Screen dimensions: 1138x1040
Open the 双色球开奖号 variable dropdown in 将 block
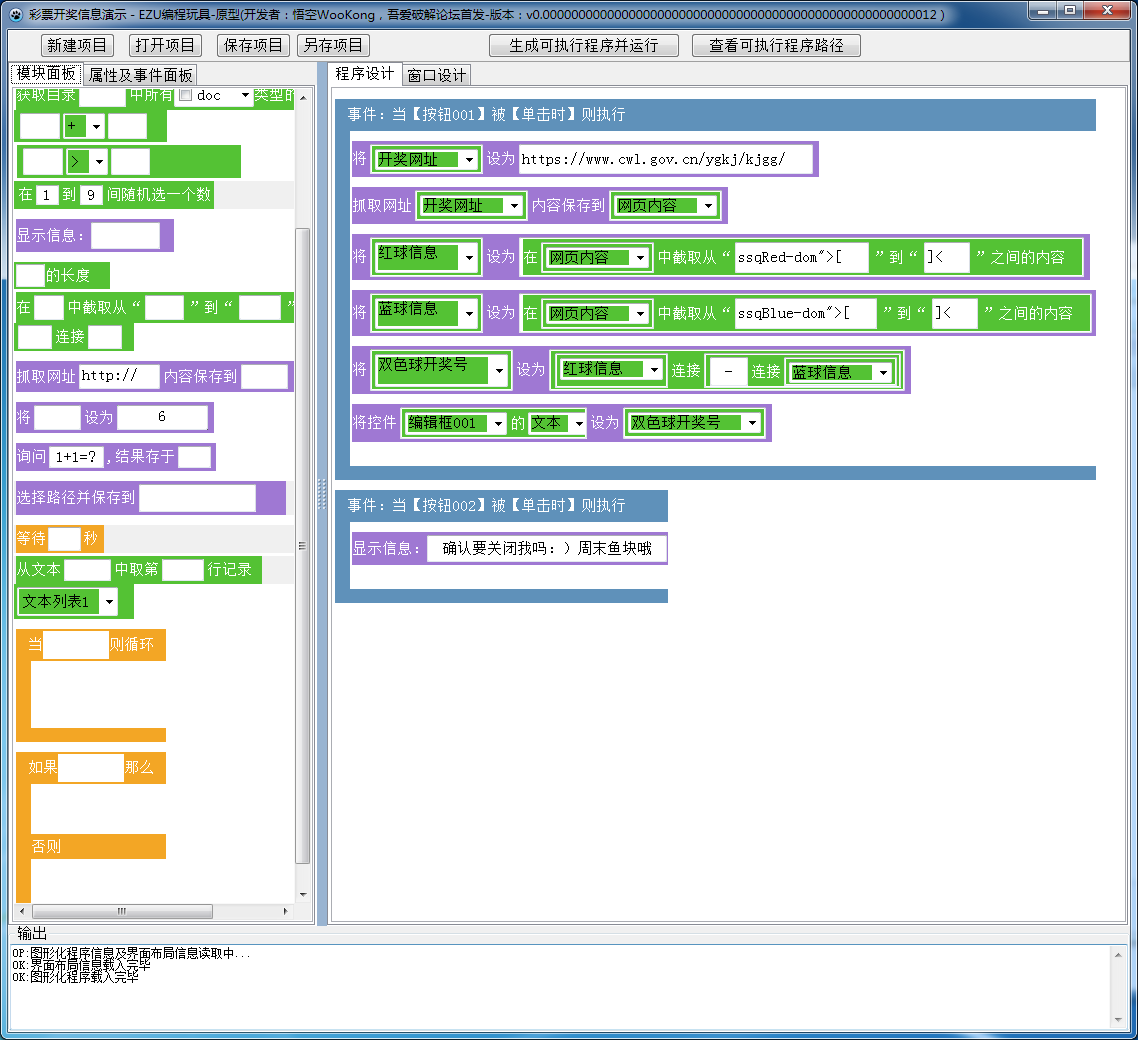499,370
